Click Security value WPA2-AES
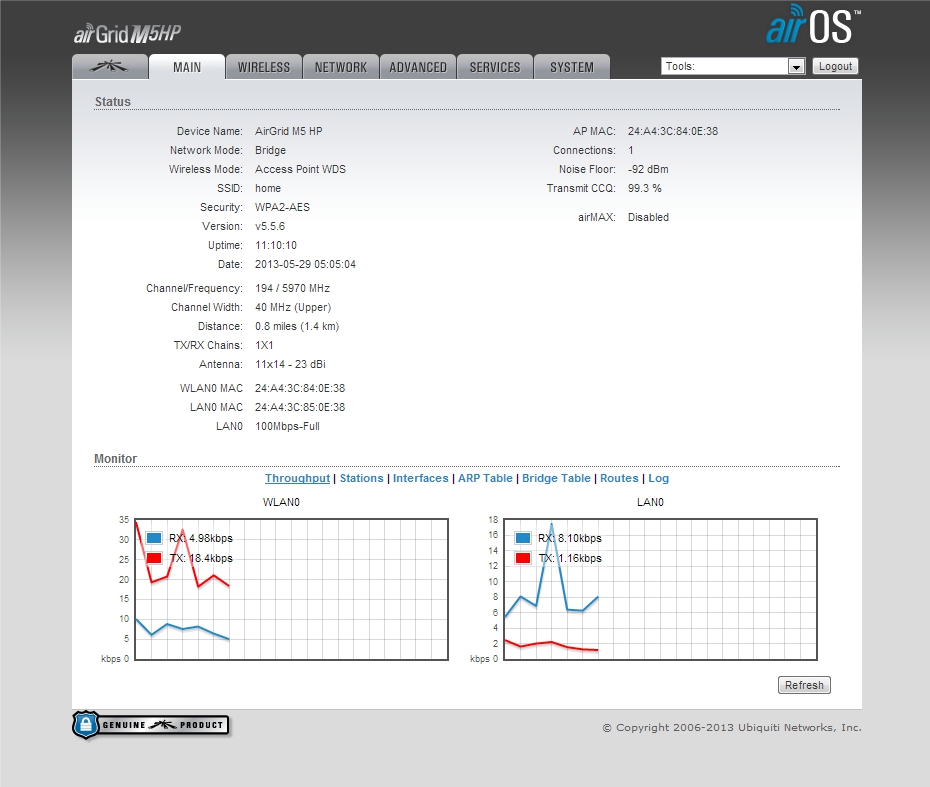Screen dimensions: 930x787 (x=282, y=207)
